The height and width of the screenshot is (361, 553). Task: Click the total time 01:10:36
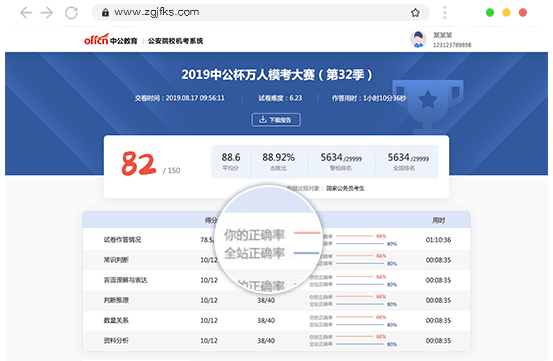point(438,240)
